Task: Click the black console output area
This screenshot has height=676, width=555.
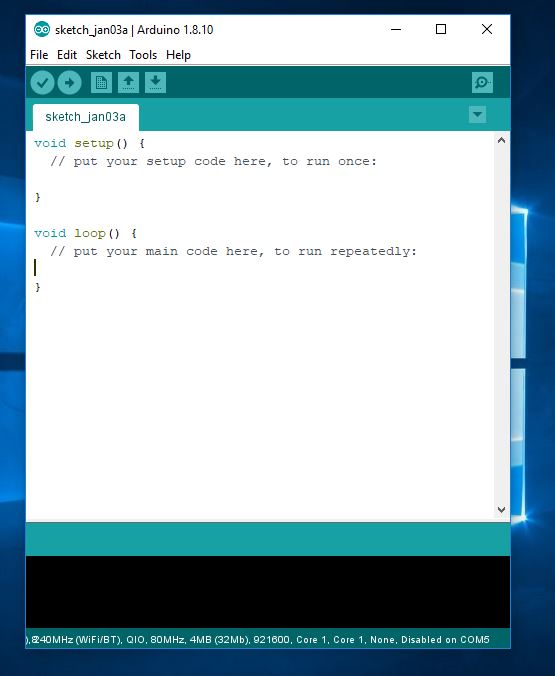Action: 268,592
